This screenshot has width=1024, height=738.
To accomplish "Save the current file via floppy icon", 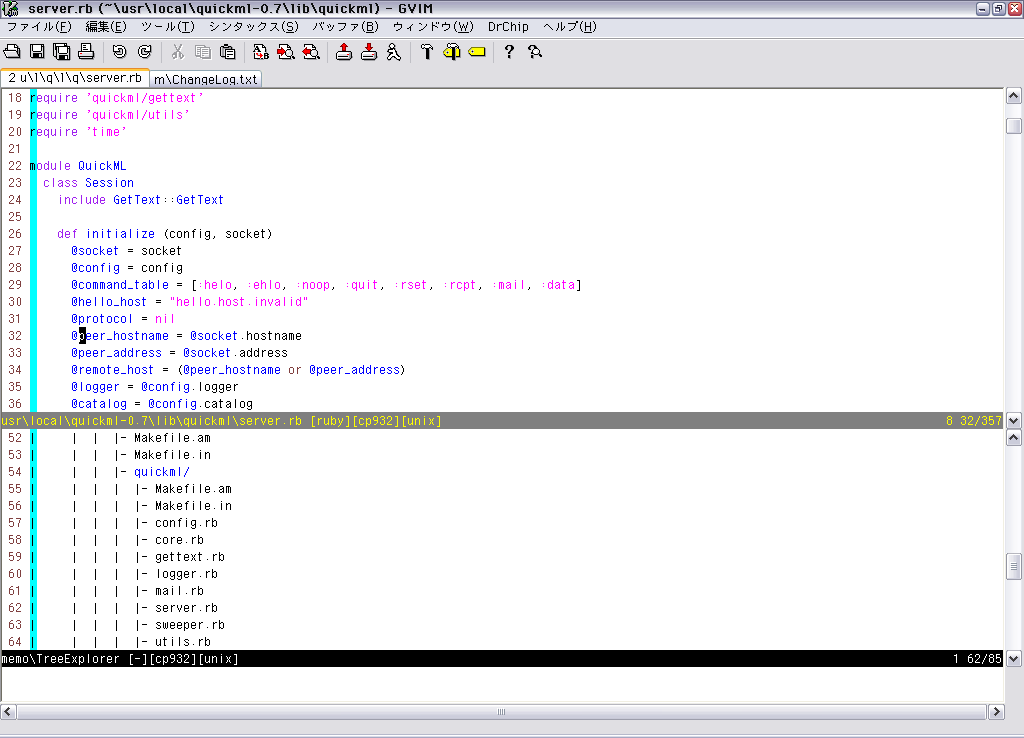I will 37,52.
